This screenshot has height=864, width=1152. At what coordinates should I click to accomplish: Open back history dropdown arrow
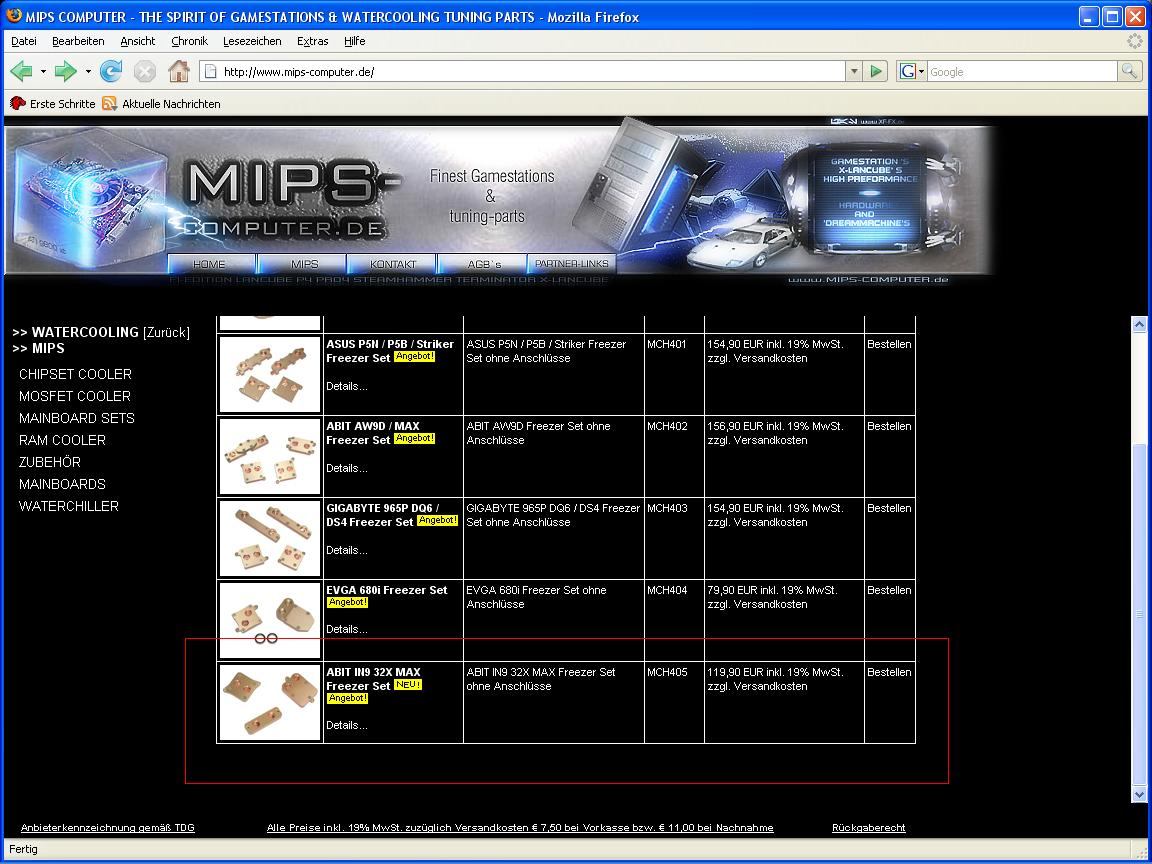tap(43, 71)
